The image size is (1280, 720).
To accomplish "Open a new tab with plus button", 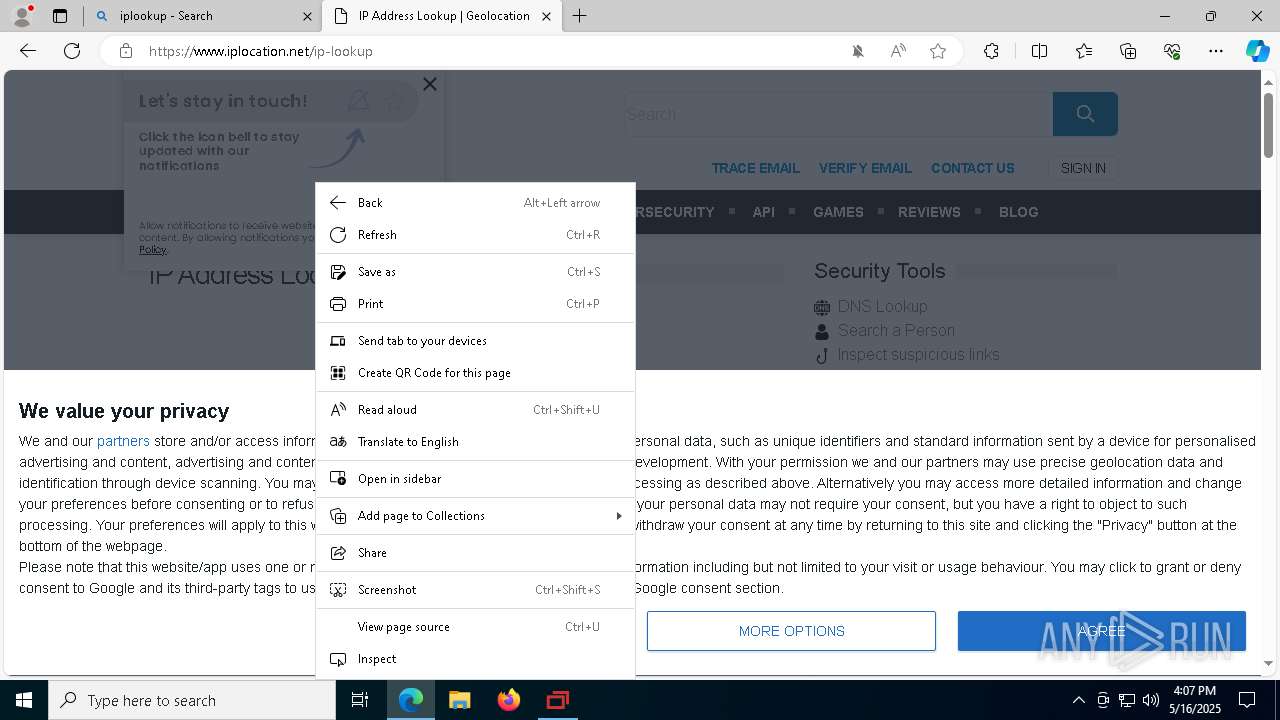I will tap(580, 16).
